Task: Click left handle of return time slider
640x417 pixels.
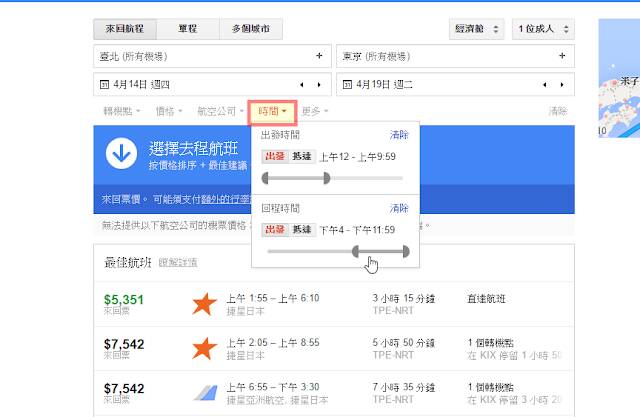Action: point(356,252)
